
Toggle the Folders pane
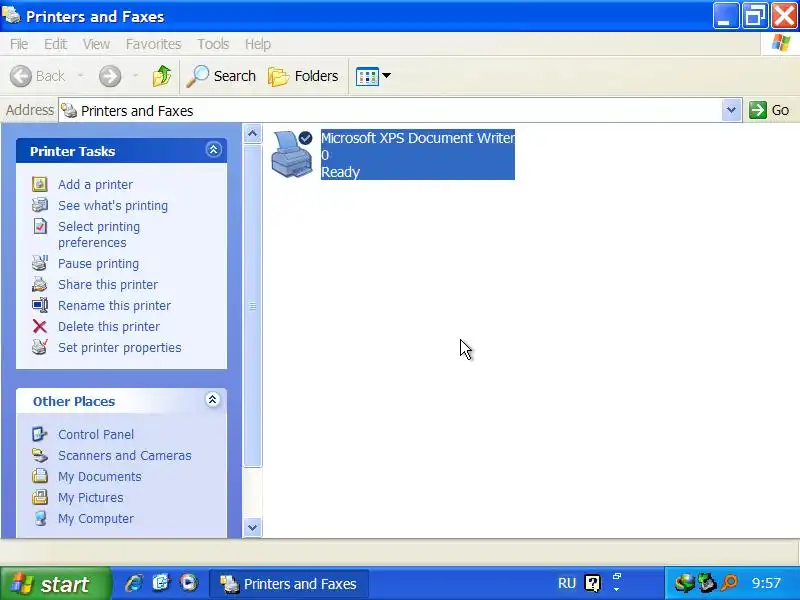(304, 76)
